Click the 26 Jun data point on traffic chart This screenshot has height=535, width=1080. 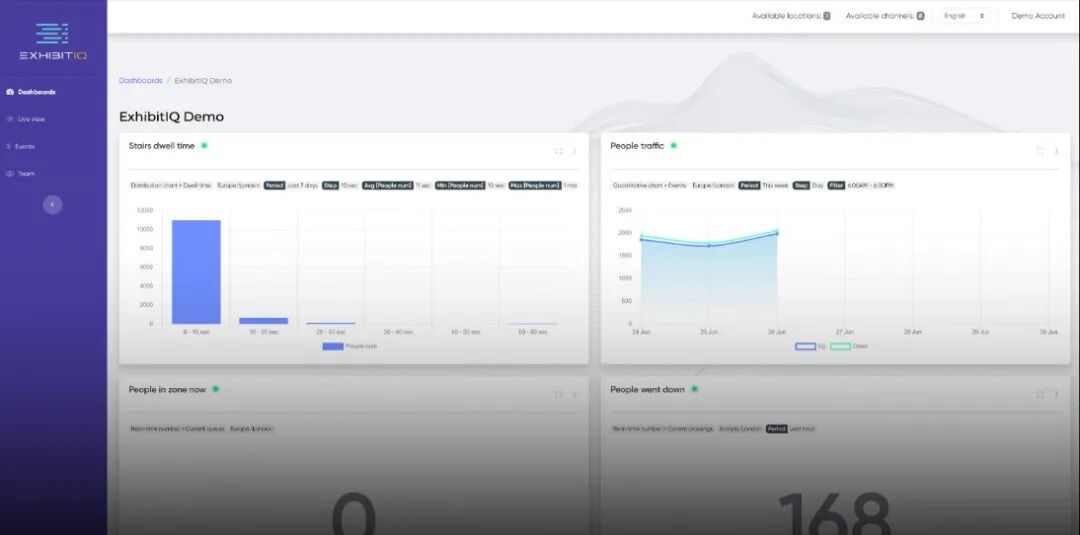click(777, 233)
